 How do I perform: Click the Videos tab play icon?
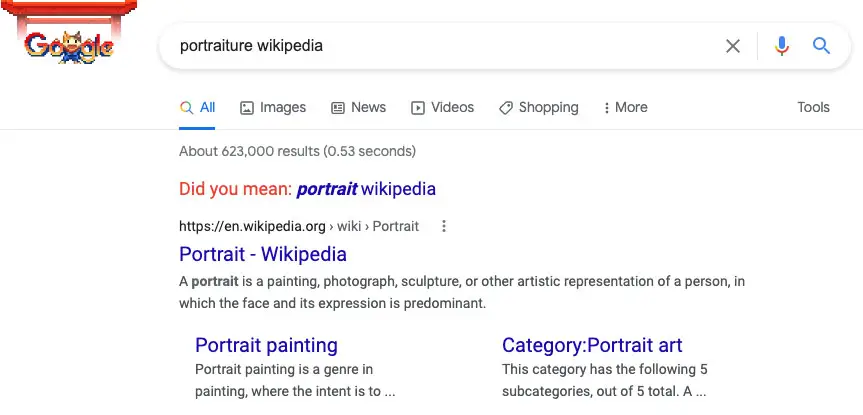(x=418, y=108)
